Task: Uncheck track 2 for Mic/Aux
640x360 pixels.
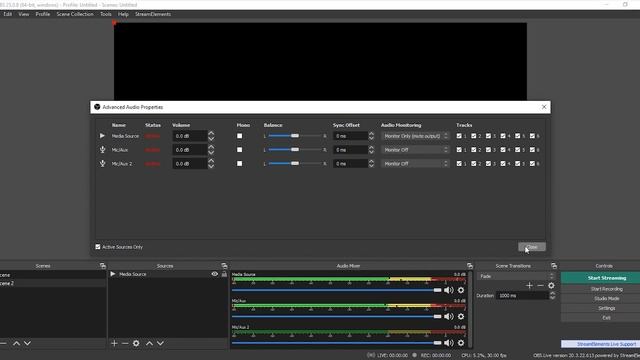Action: [x=474, y=150]
